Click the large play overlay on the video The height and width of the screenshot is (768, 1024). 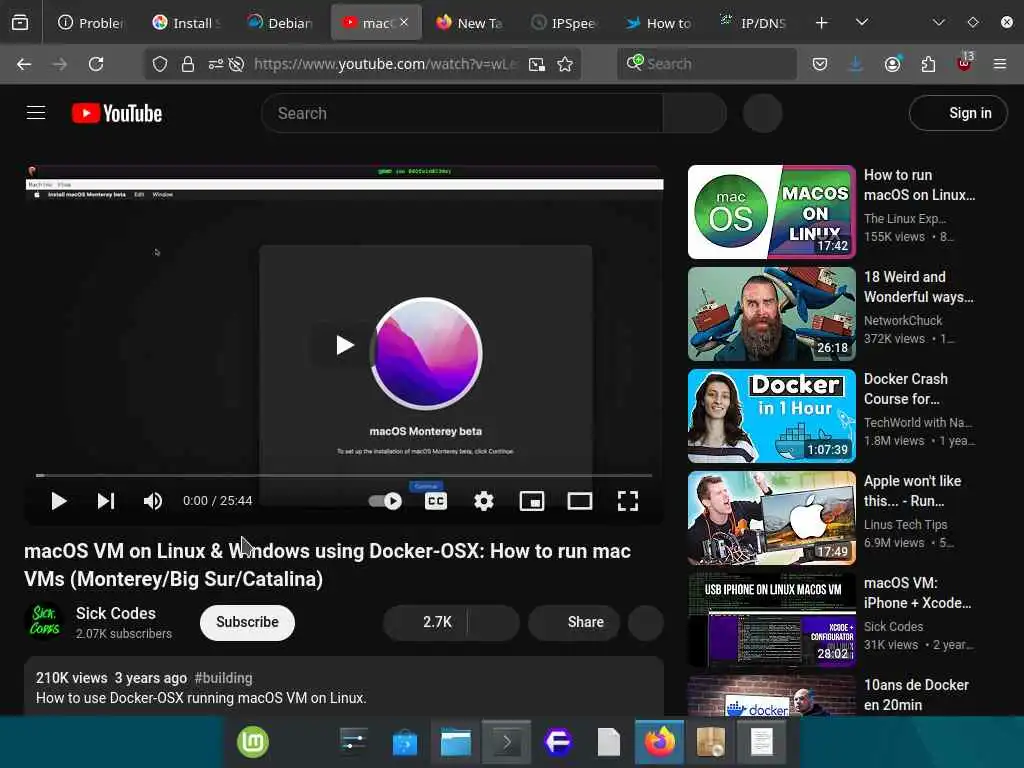point(344,345)
